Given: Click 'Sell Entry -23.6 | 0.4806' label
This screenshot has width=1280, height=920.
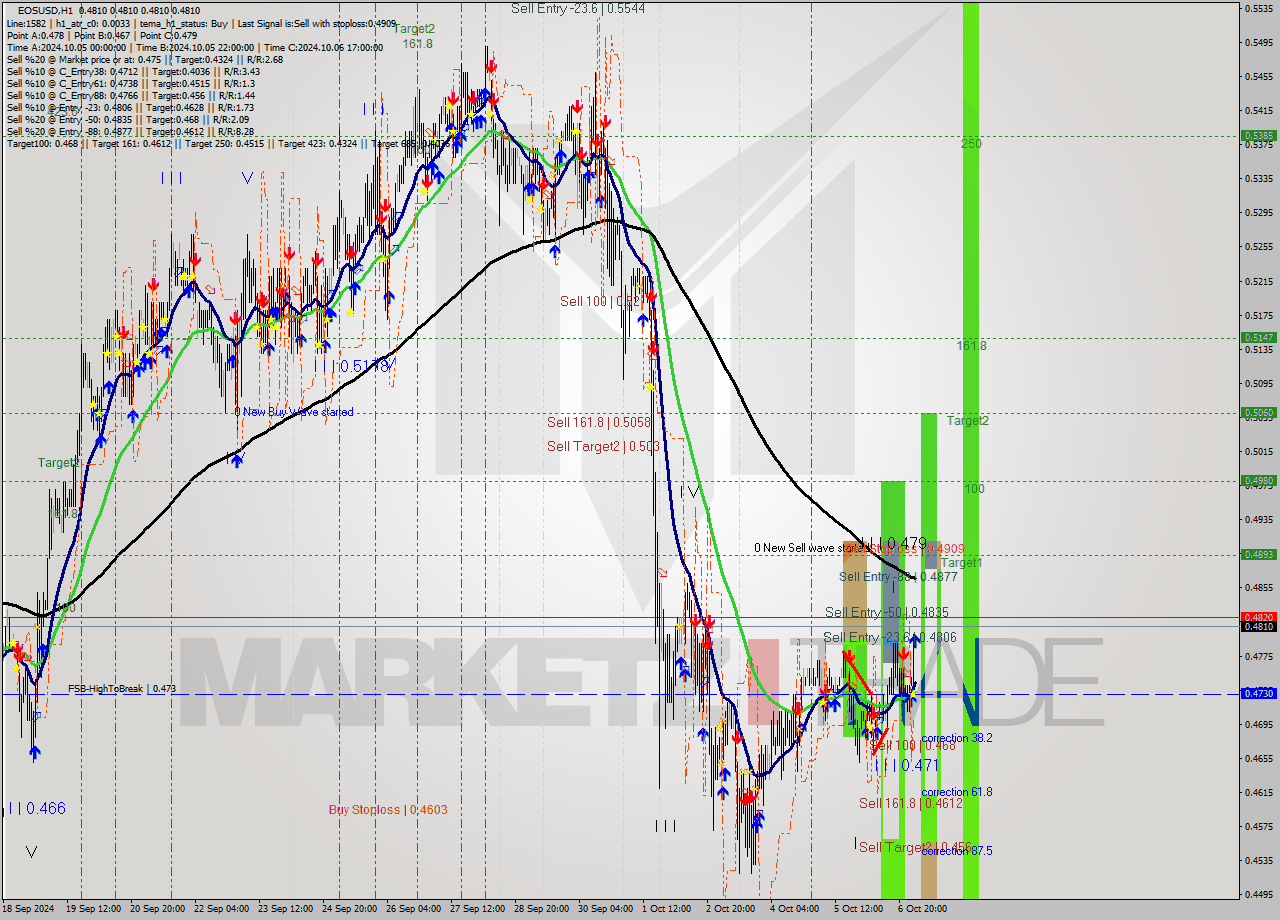Looking at the screenshot, I should click(x=890, y=637).
